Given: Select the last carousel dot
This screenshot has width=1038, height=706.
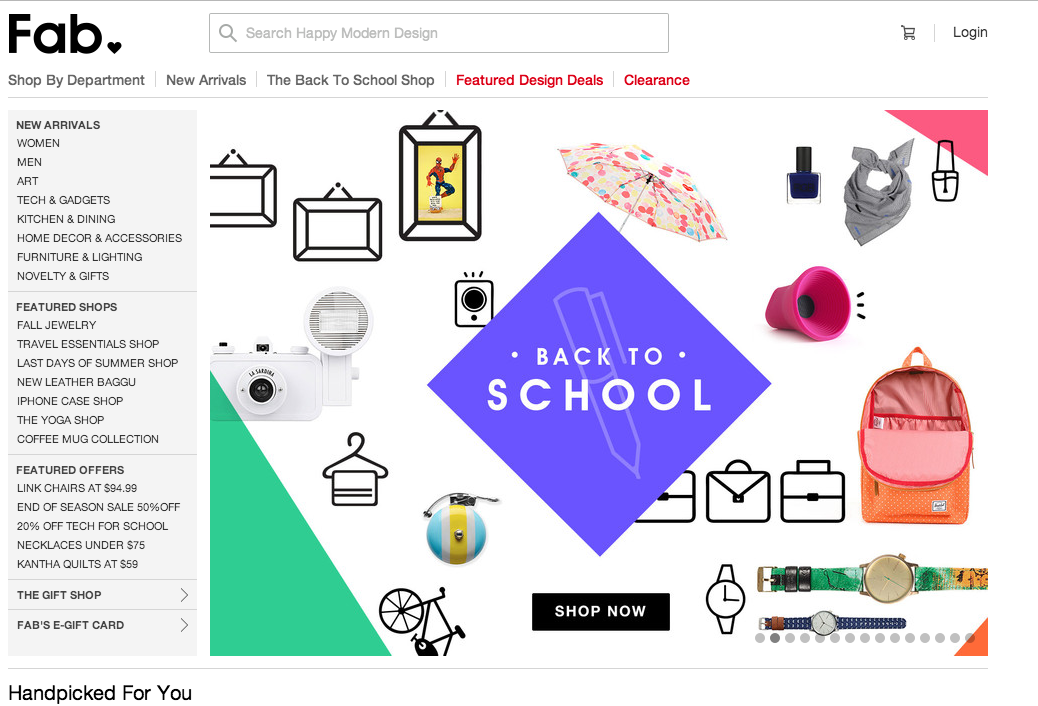Looking at the screenshot, I should pyautogui.click(x=970, y=638).
